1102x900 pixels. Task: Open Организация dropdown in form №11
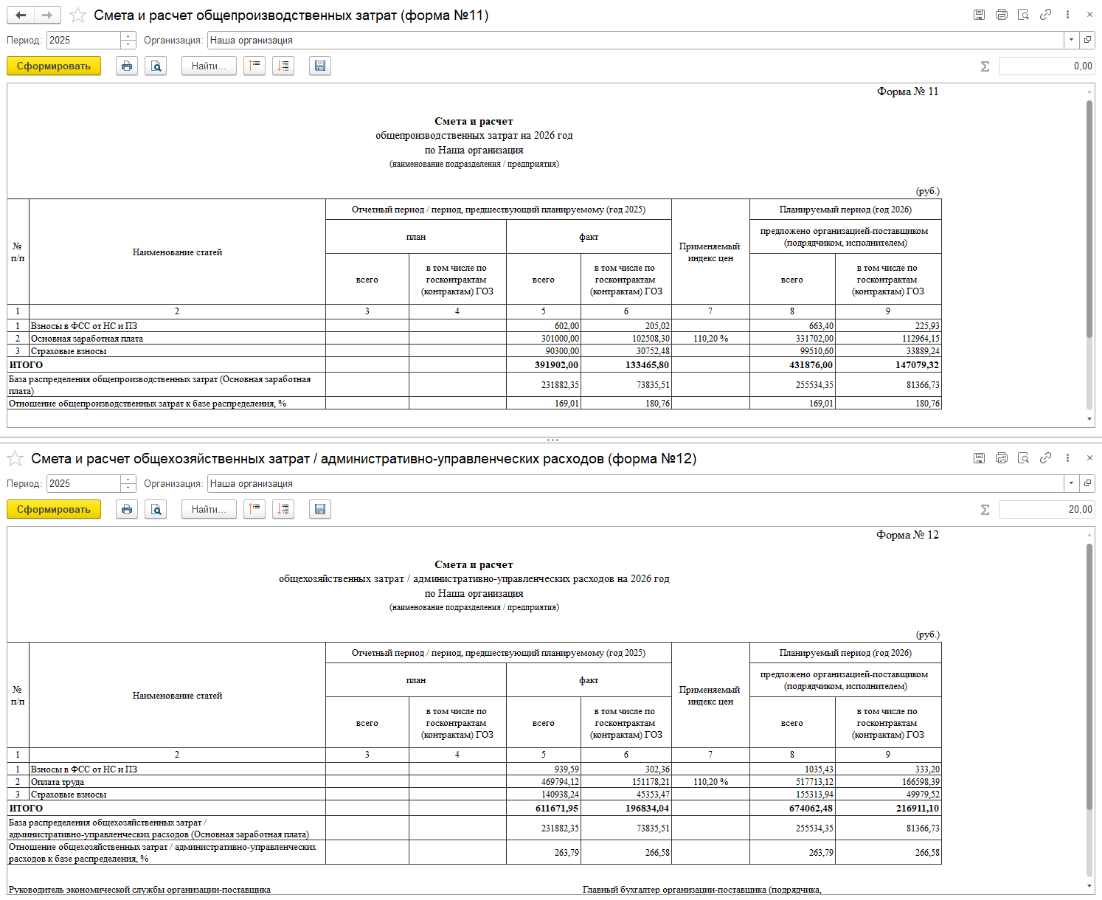click(1071, 40)
